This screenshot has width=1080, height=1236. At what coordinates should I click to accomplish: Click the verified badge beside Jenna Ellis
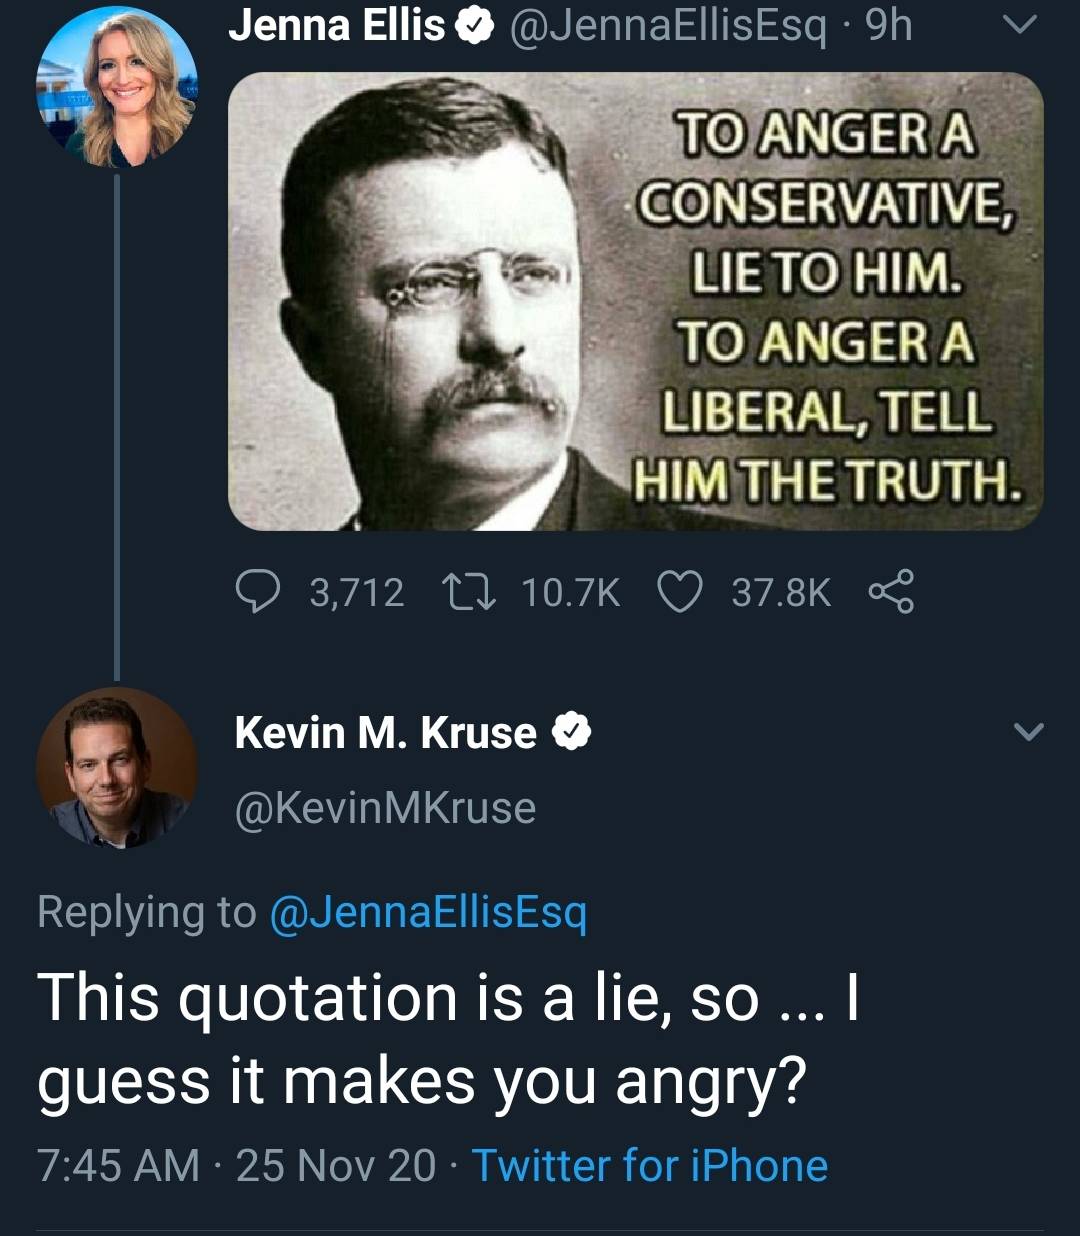pyautogui.click(x=474, y=27)
